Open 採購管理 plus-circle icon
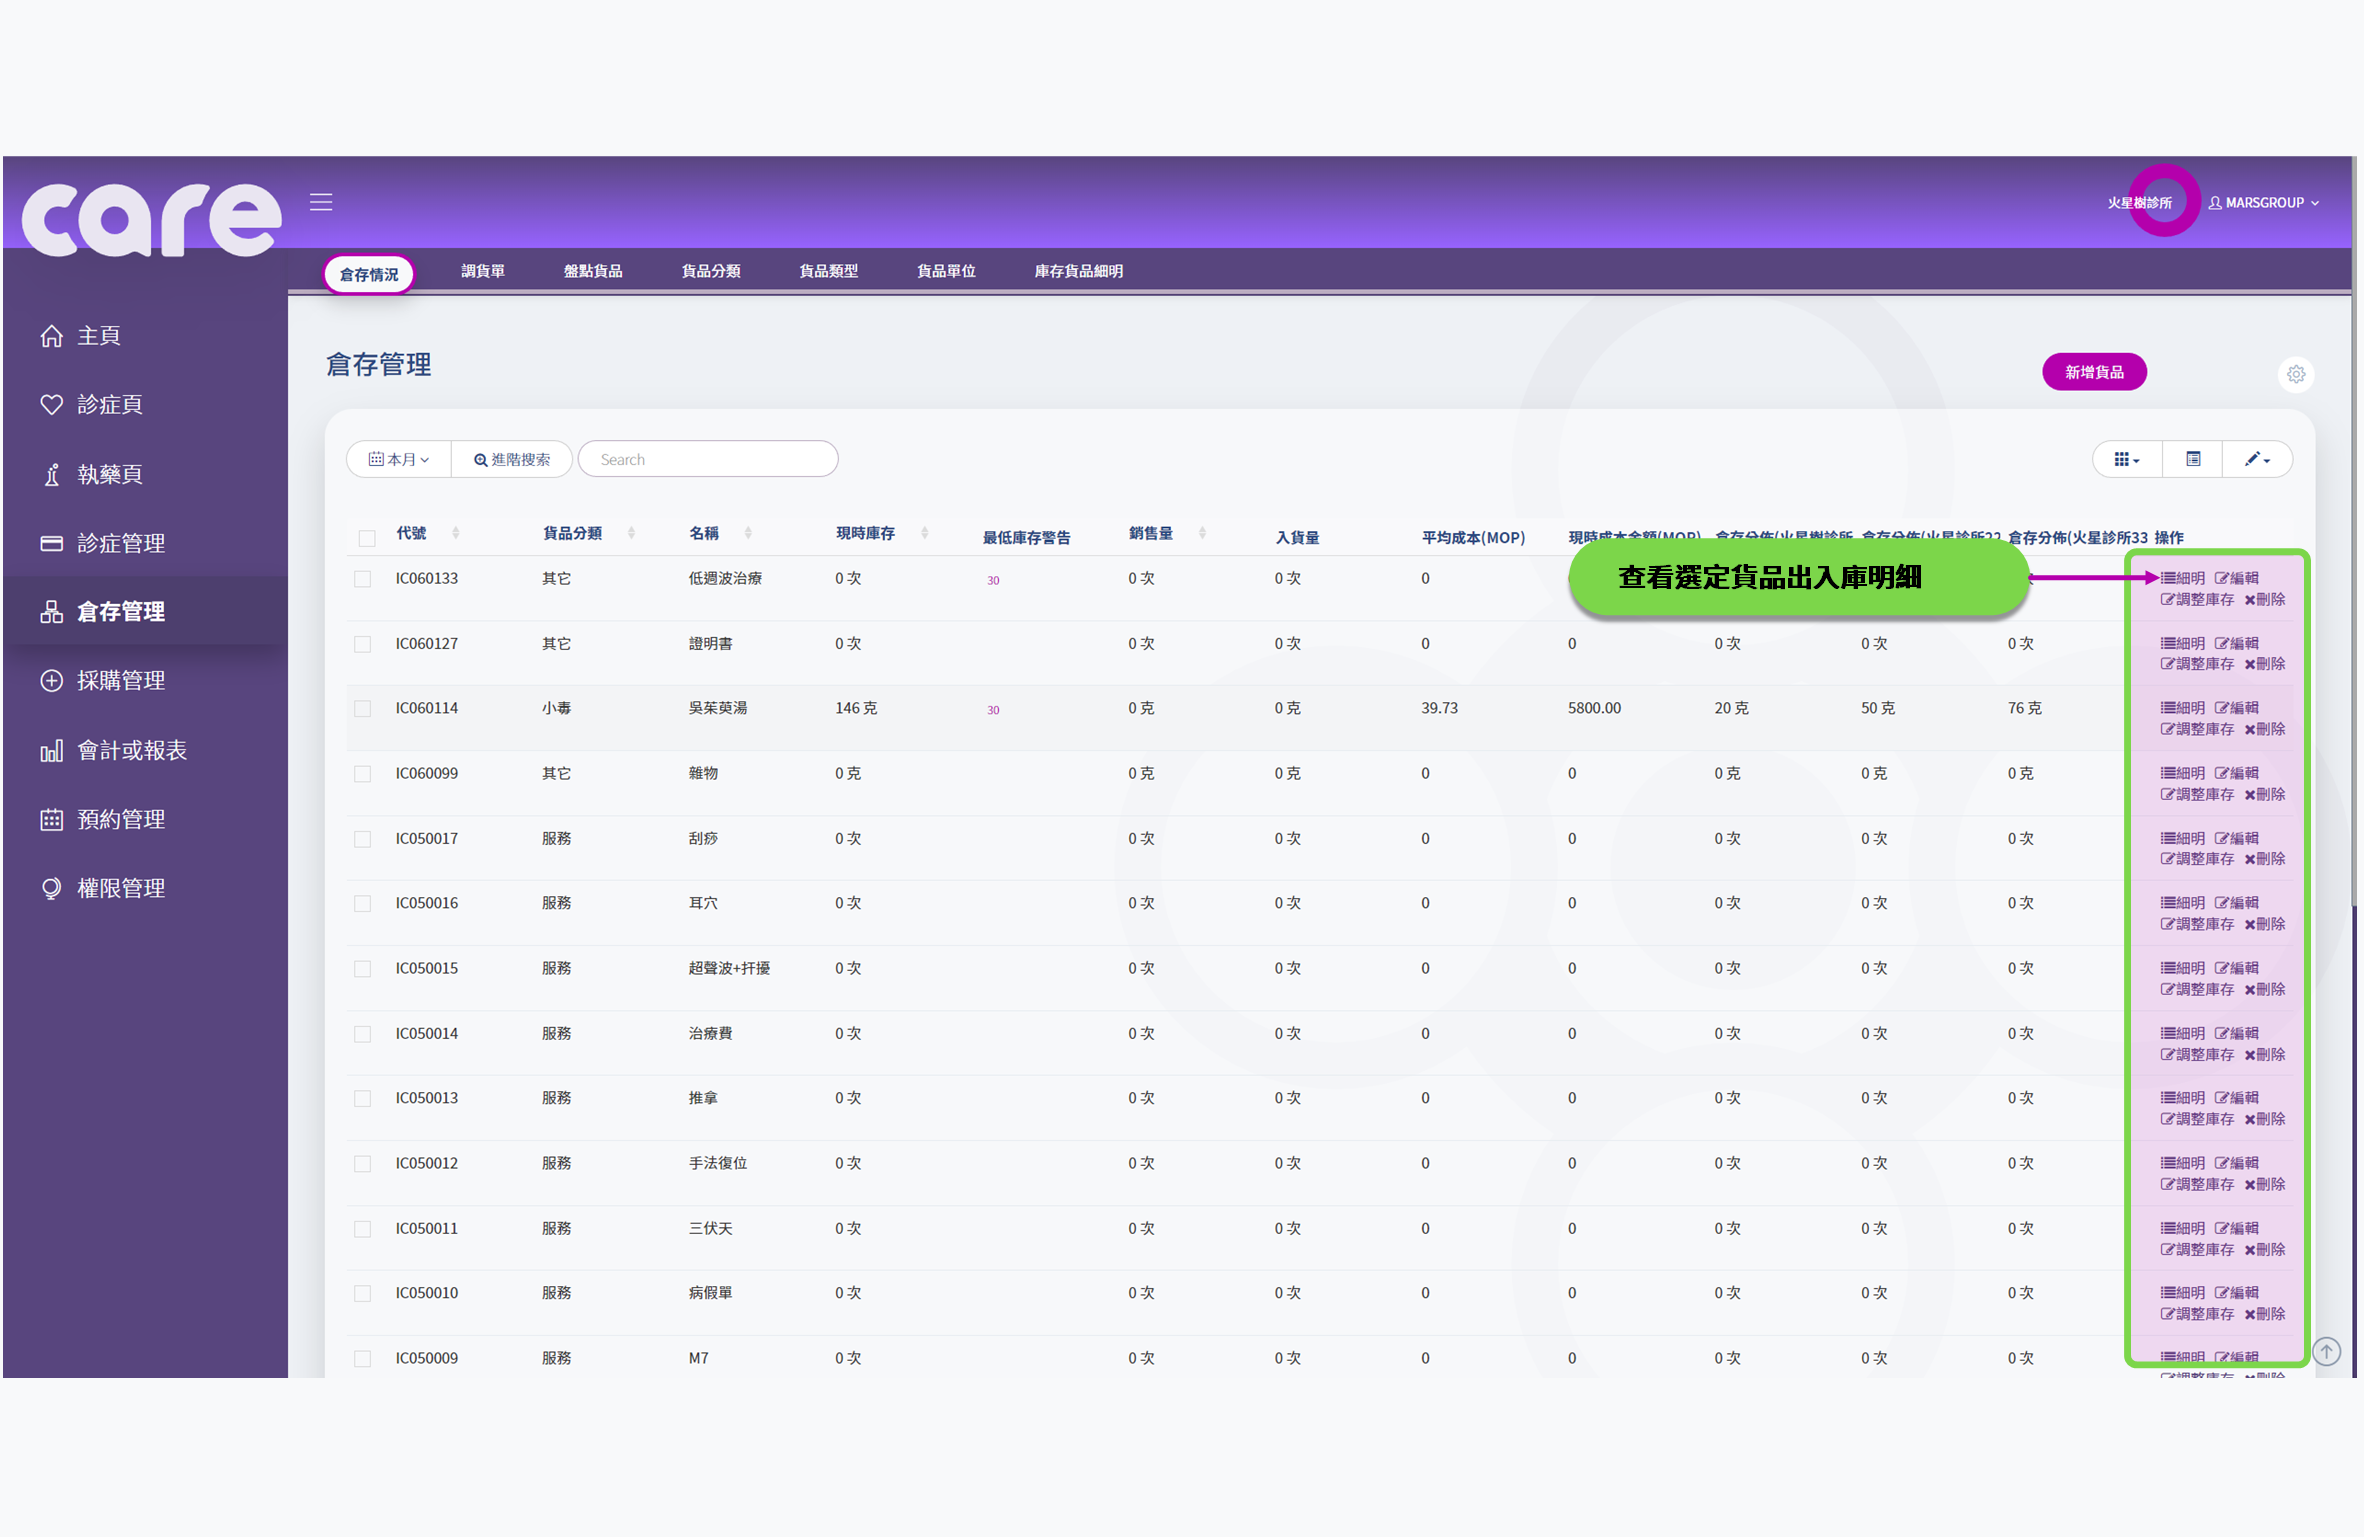2364x1537 pixels. [x=51, y=681]
